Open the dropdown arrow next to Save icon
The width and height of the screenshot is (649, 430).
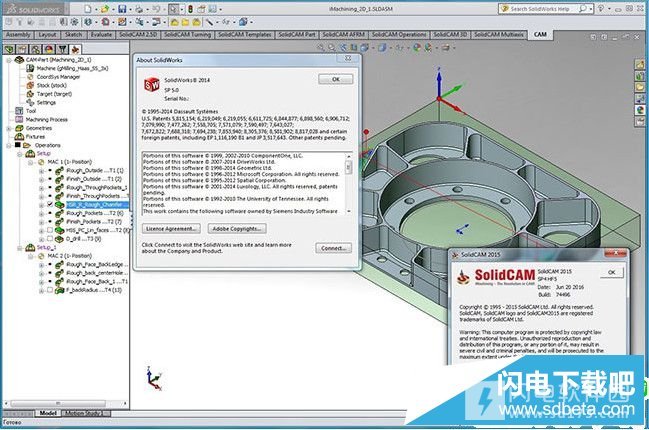pyautogui.click(x=130, y=9)
